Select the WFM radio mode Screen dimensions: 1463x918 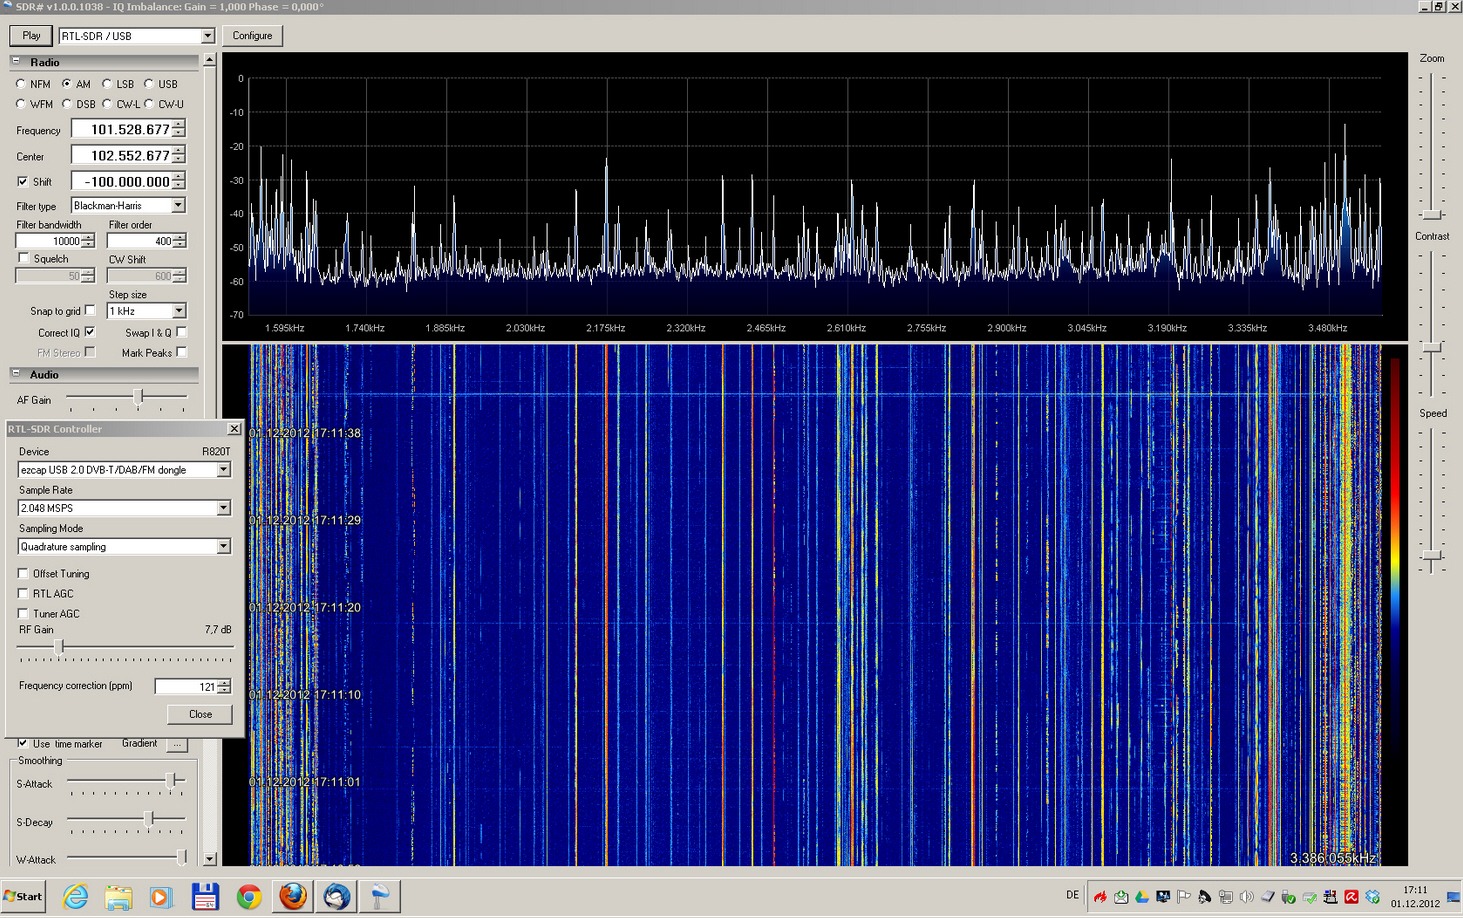[x=21, y=104]
